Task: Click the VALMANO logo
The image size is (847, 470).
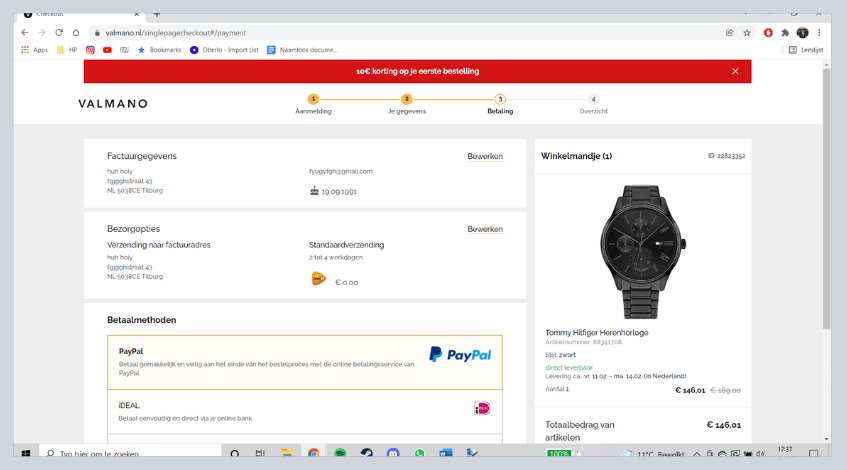Action: (x=113, y=104)
